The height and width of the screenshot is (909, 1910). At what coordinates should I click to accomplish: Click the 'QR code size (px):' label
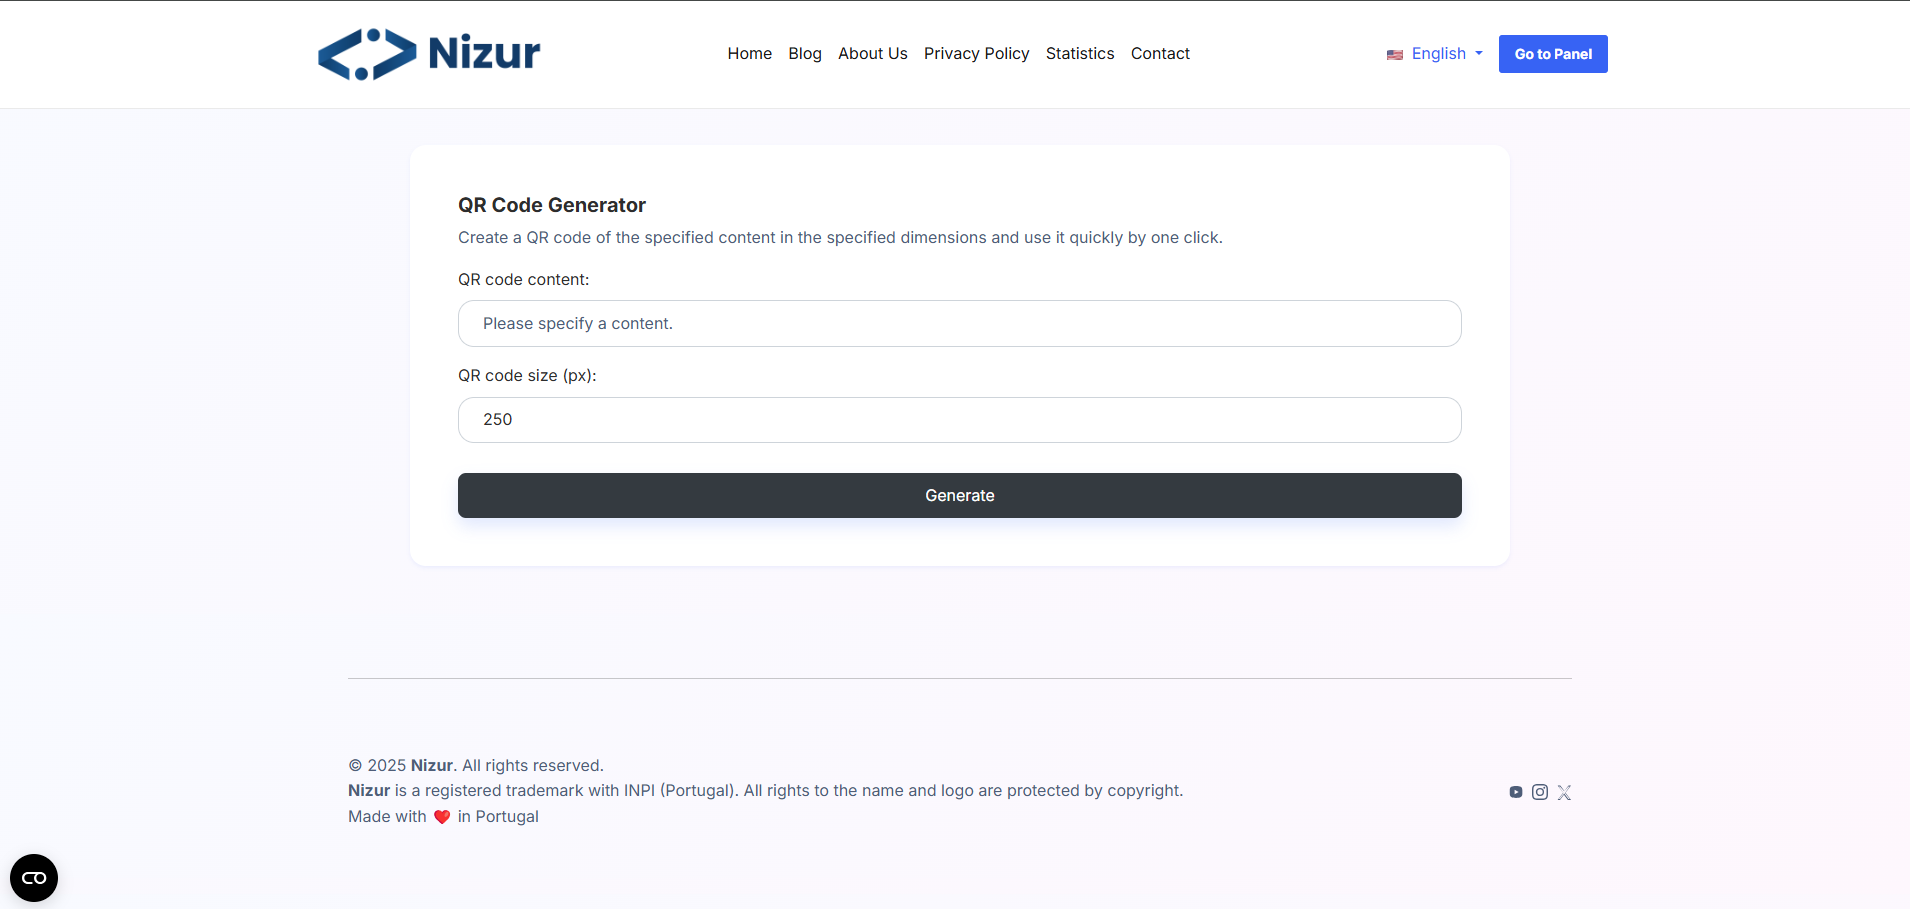coord(527,376)
